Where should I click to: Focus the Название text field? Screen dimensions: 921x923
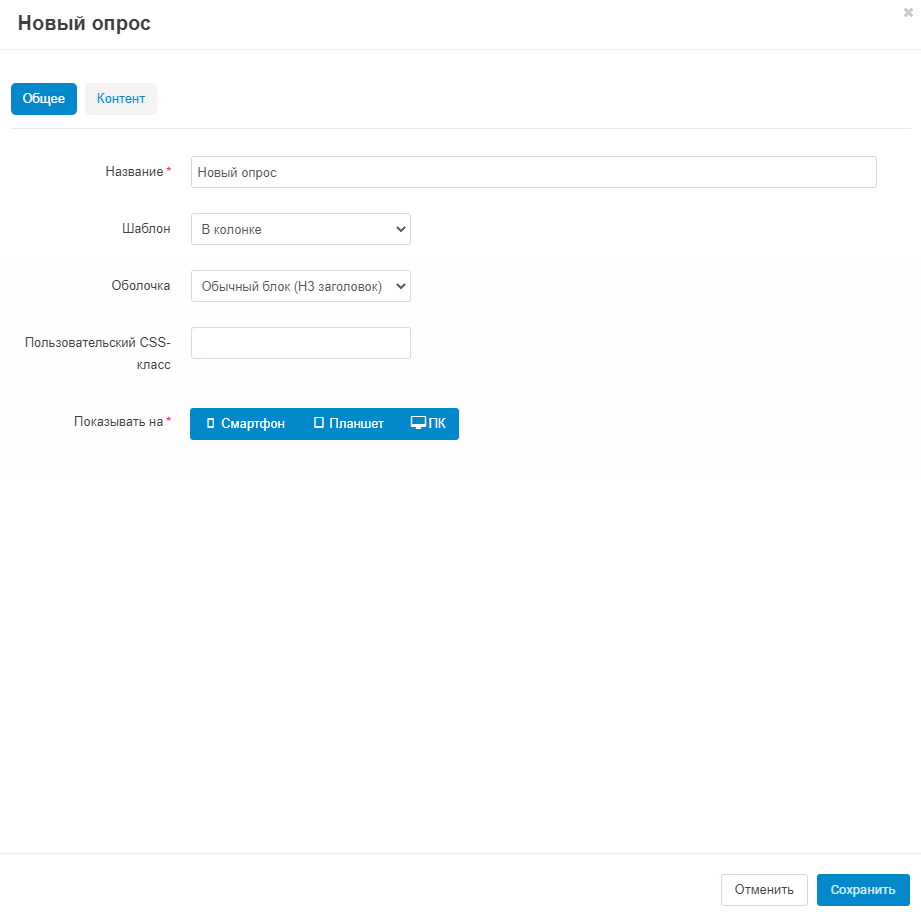pos(533,172)
